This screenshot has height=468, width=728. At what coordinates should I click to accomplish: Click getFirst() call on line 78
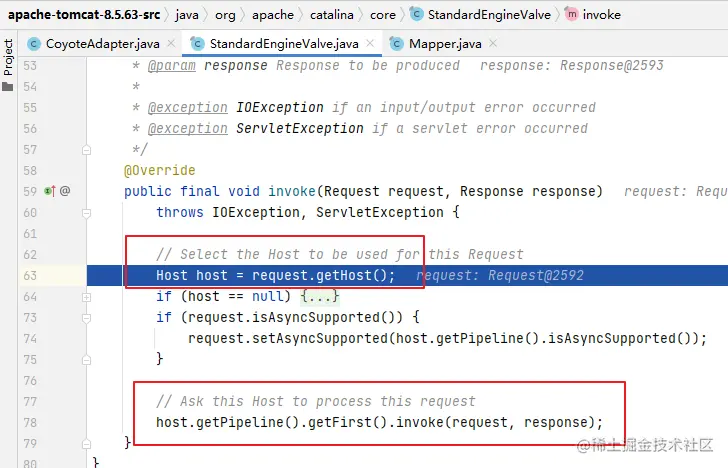(x=348, y=422)
